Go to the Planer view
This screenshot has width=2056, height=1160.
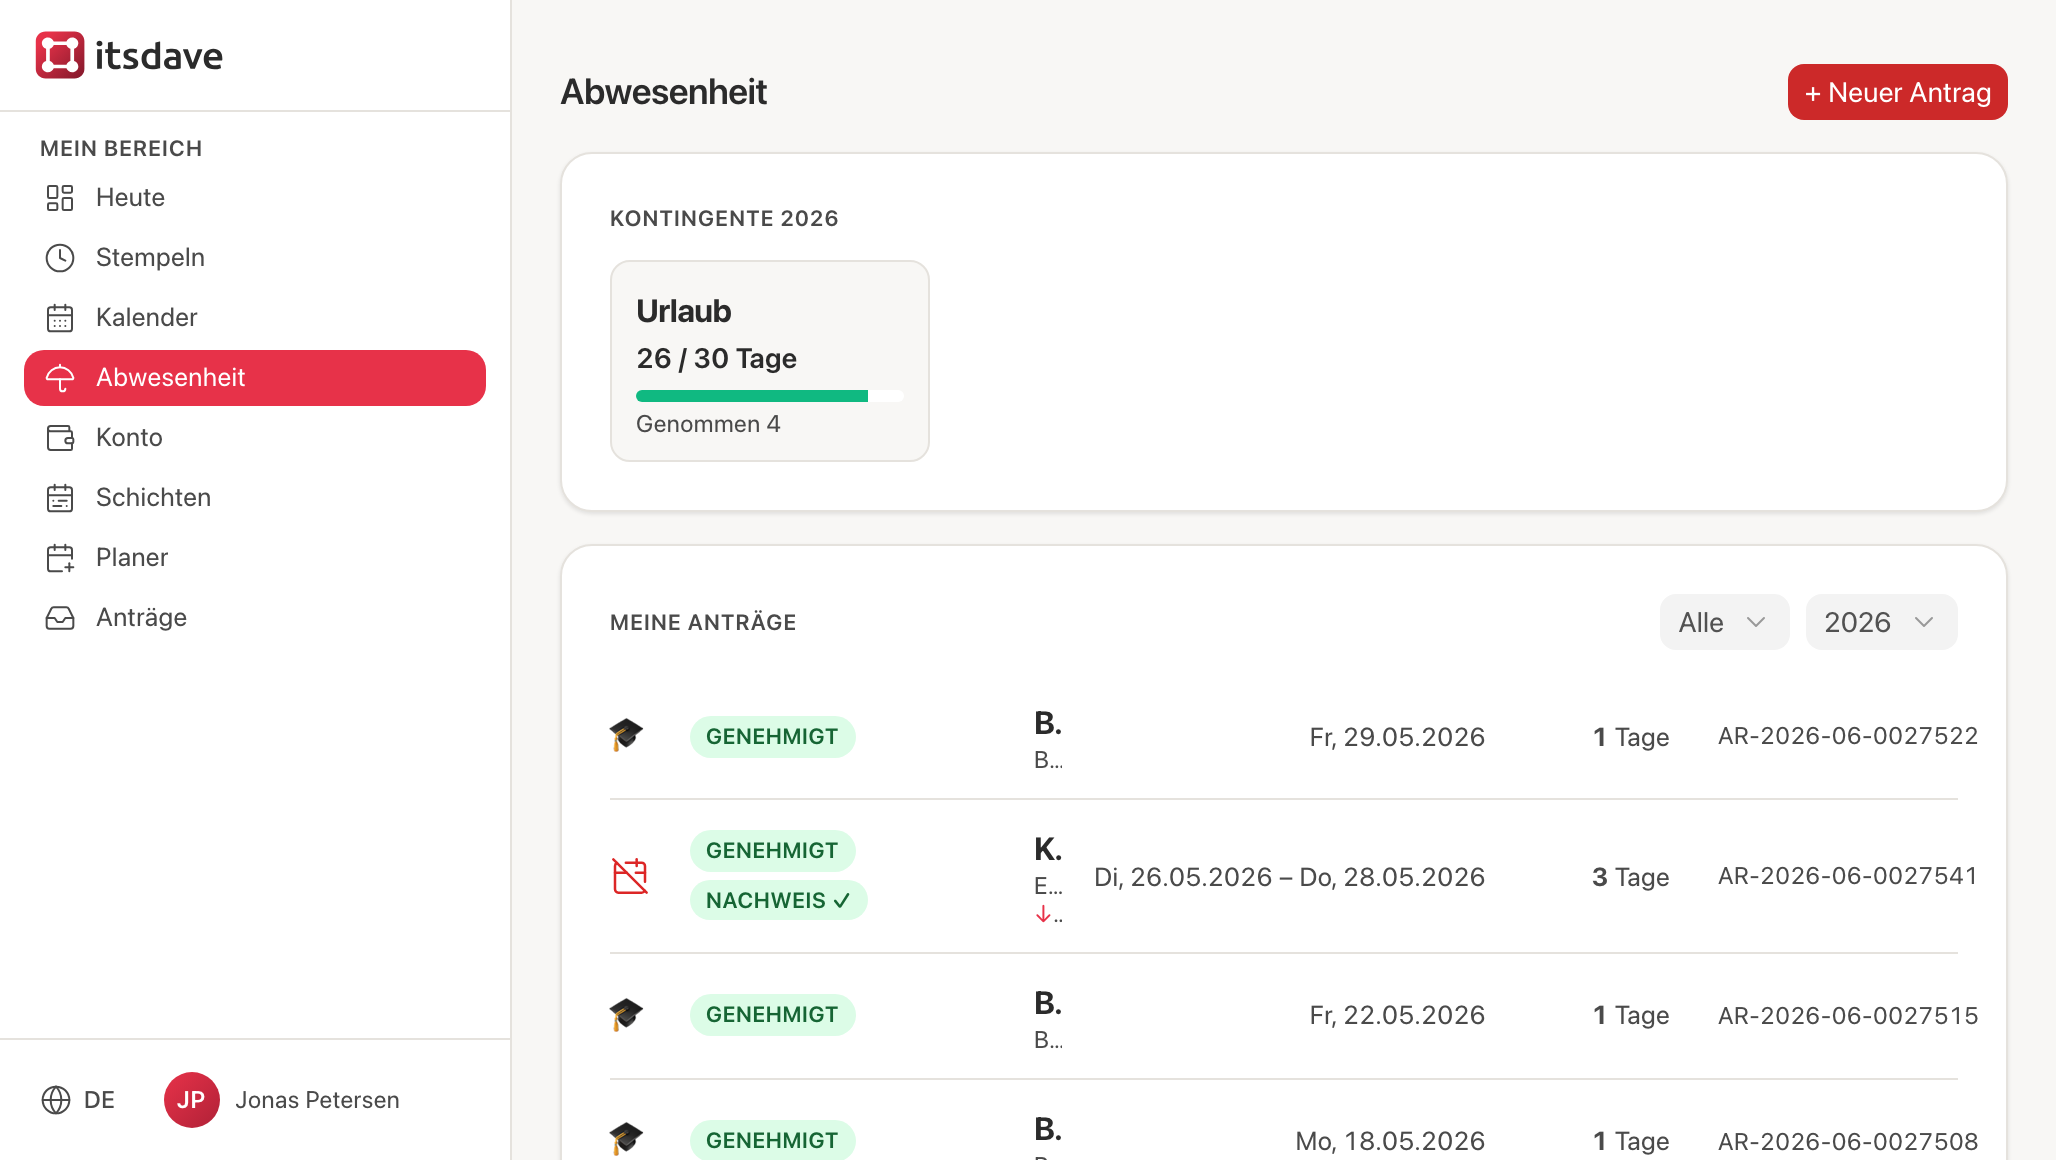255,558
